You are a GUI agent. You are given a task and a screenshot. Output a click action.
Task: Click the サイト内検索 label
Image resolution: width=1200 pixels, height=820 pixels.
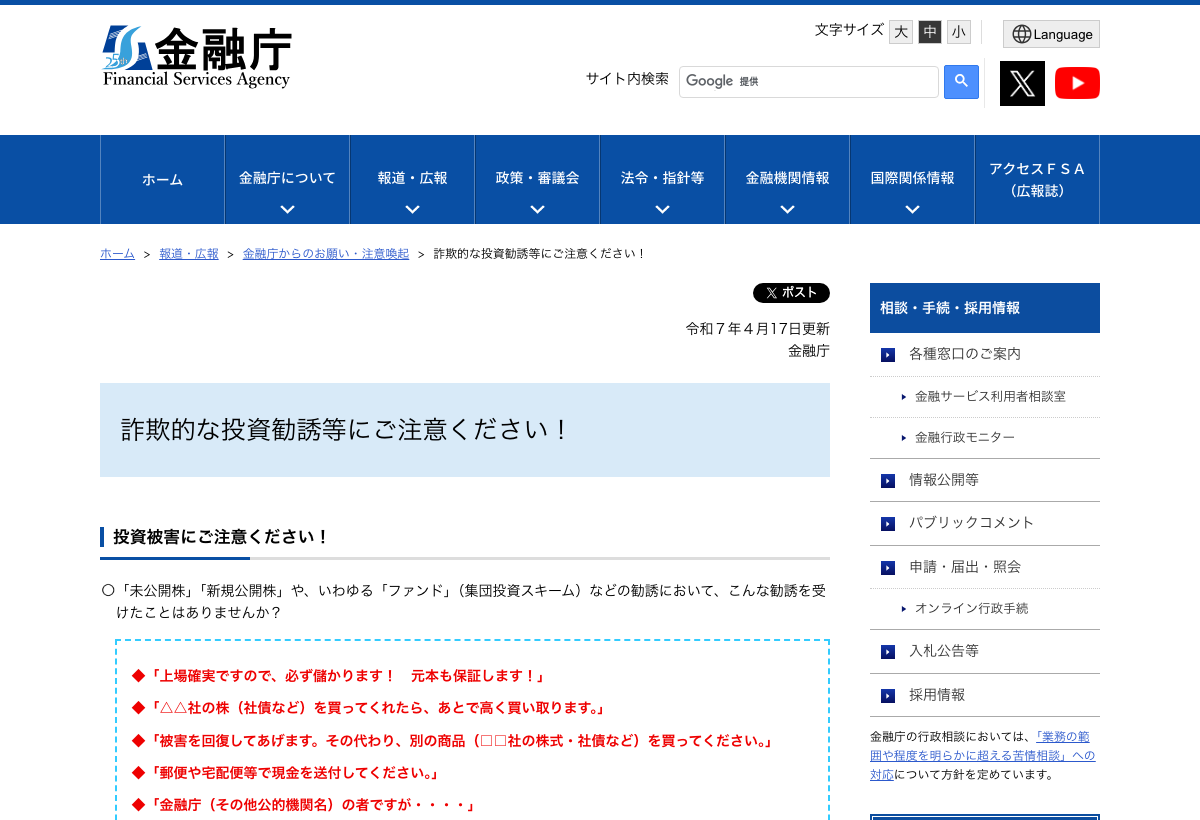point(627,79)
